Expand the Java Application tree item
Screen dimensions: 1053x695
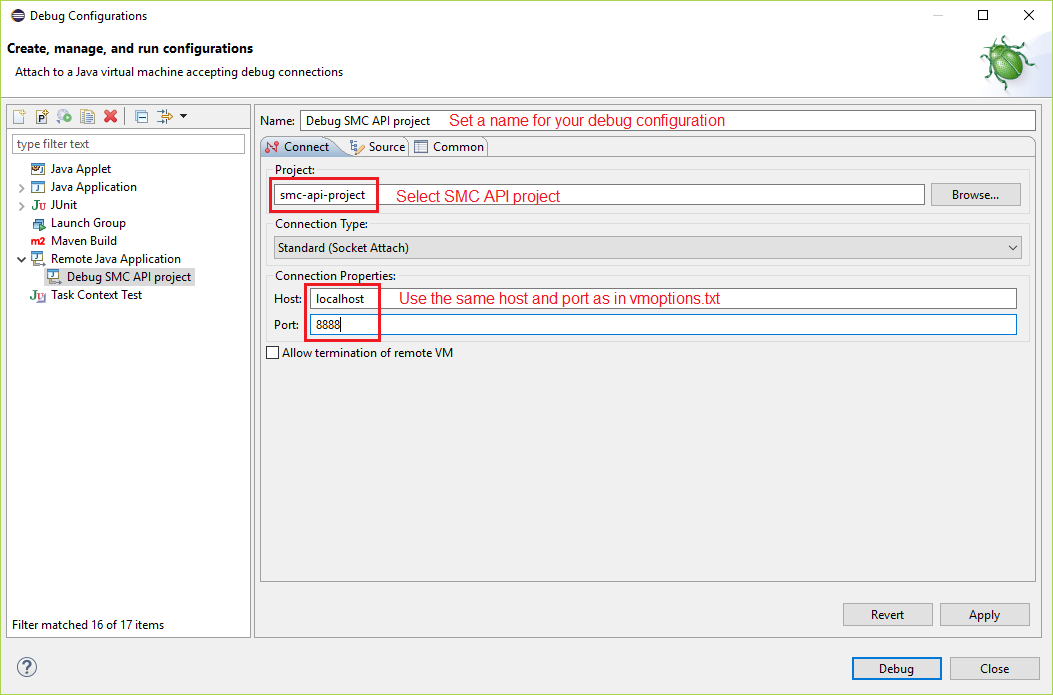21,186
